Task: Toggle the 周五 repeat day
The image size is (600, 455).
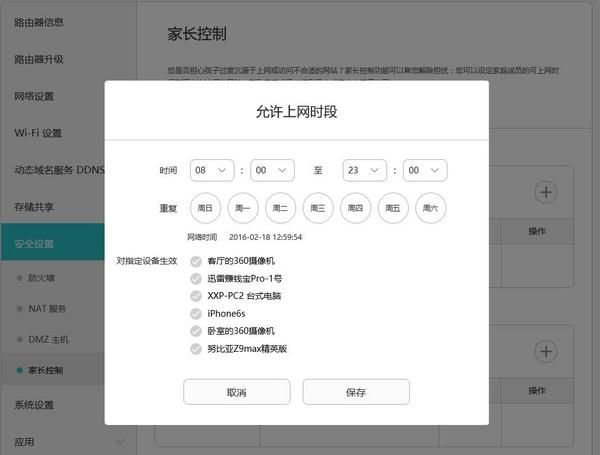Action: pyautogui.click(x=393, y=208)
